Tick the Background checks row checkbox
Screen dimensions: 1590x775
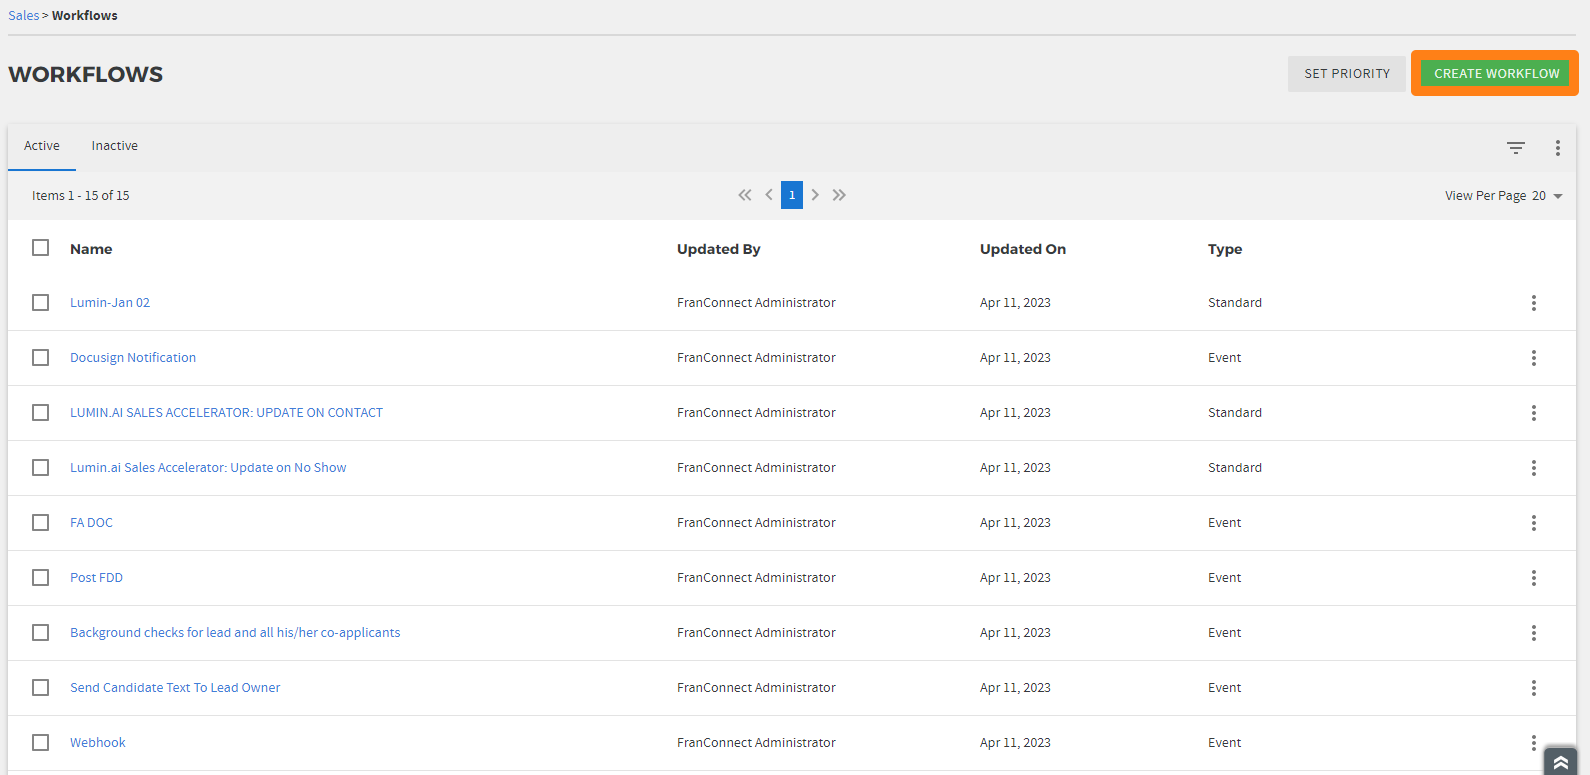click(40, 632)
